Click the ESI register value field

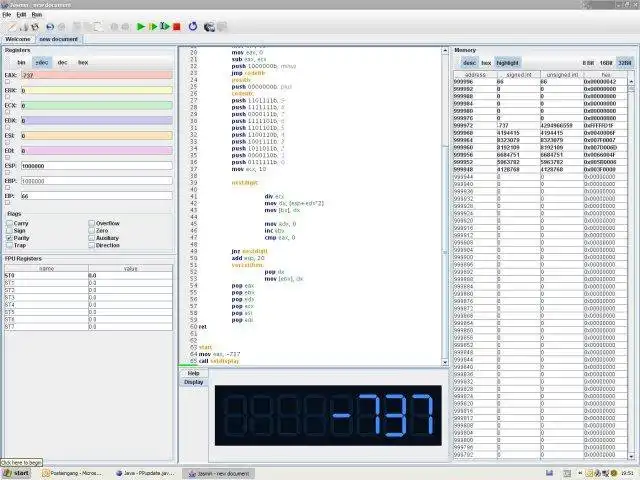pos(97,136)
